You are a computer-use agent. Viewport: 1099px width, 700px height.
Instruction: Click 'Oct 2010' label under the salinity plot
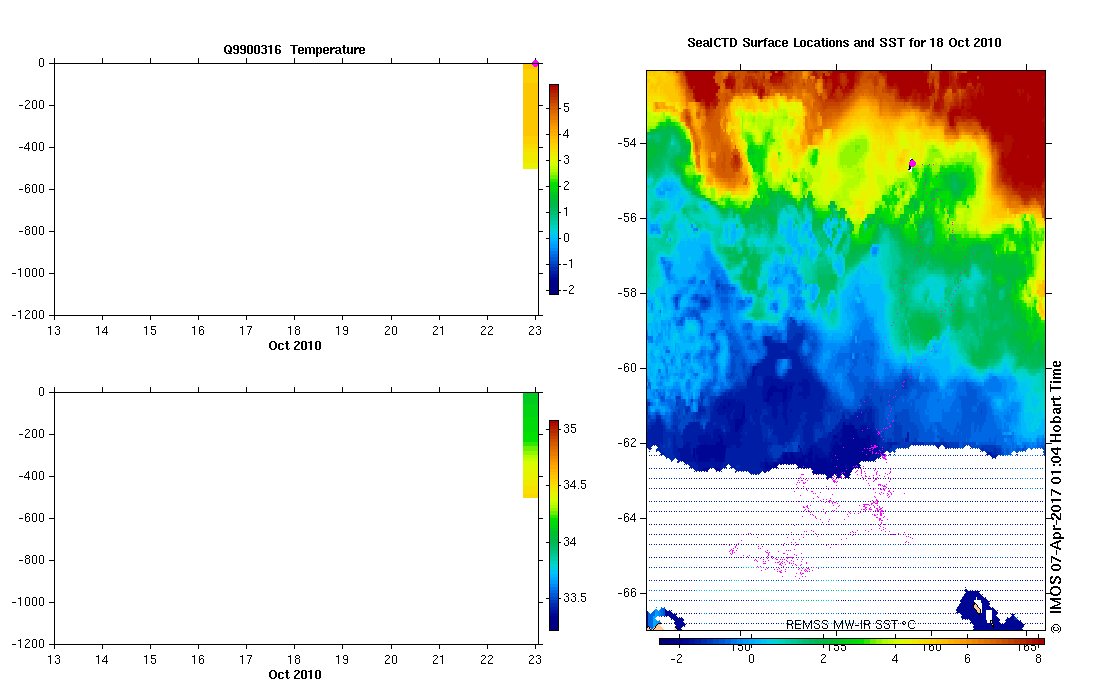pyautogui.click(x=295, y=674)
